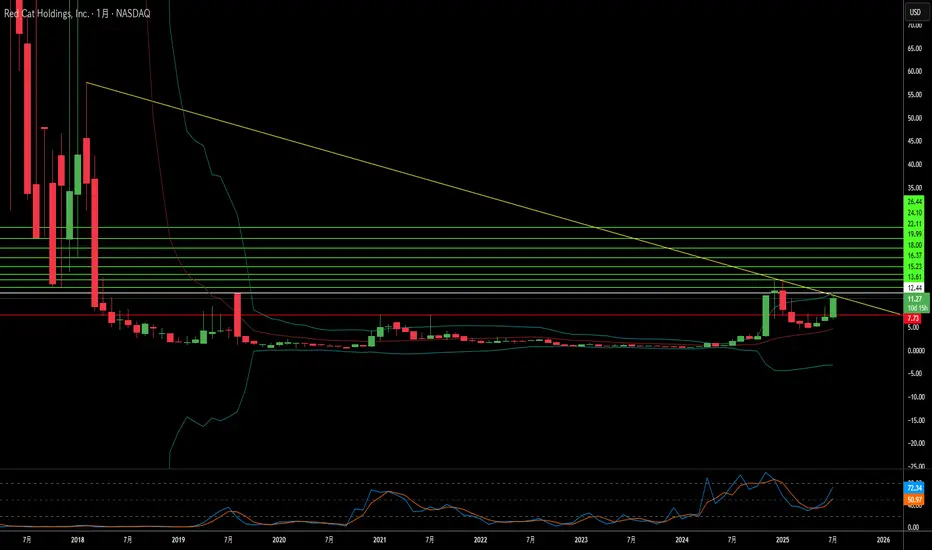Select the orange 50.97 indicator value label
This screenshot has height=550, width=932.
tap(914, 500)
